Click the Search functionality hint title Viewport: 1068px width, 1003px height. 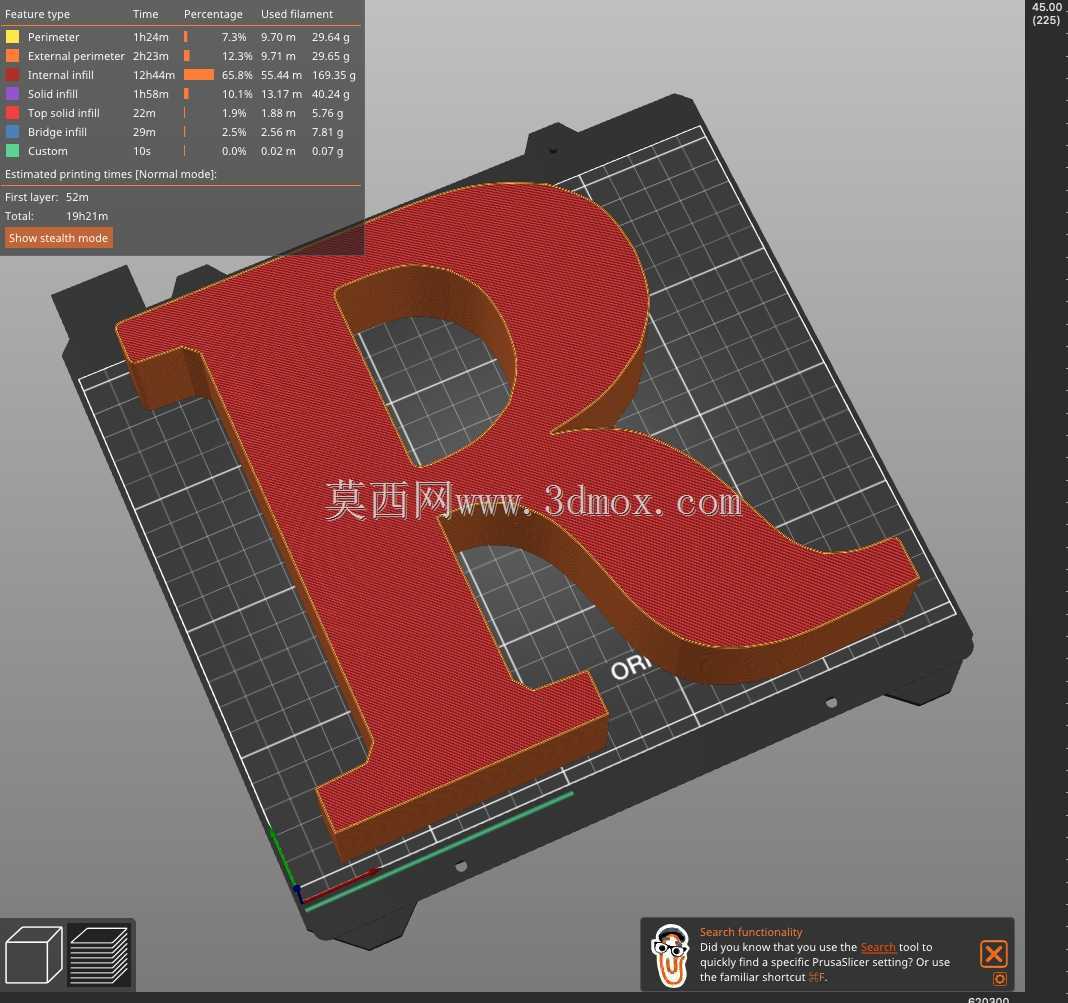[751, 932]
